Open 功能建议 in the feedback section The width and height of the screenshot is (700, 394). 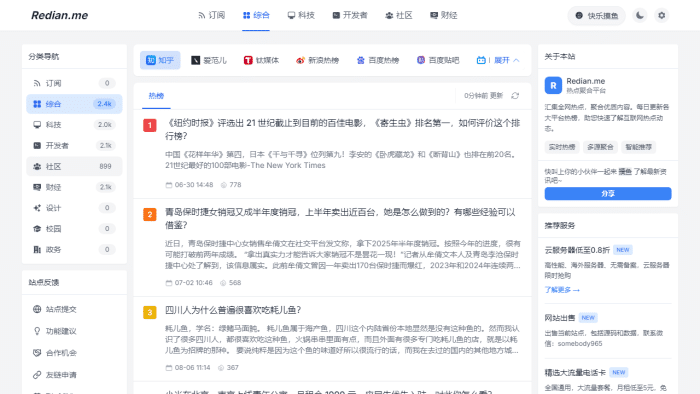74,331
